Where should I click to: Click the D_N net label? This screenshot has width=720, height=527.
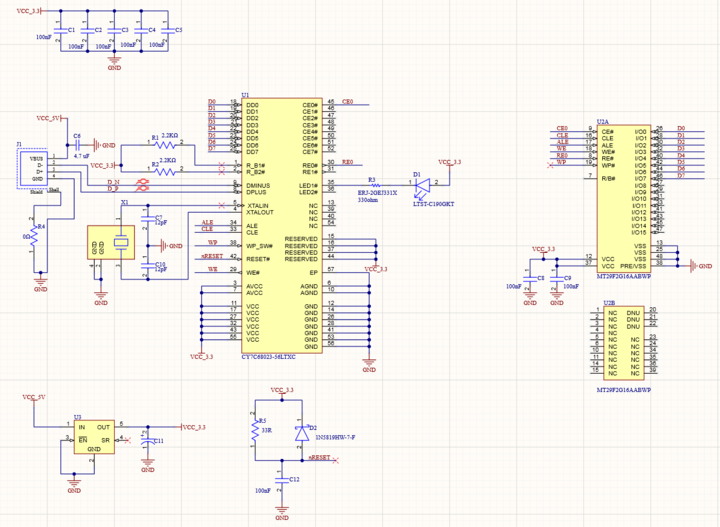(x=113, y=183)
